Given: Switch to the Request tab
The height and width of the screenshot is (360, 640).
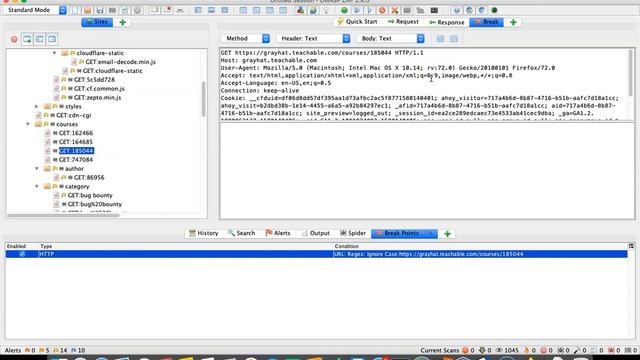Looking at the screenshot, I should (403, 22).
